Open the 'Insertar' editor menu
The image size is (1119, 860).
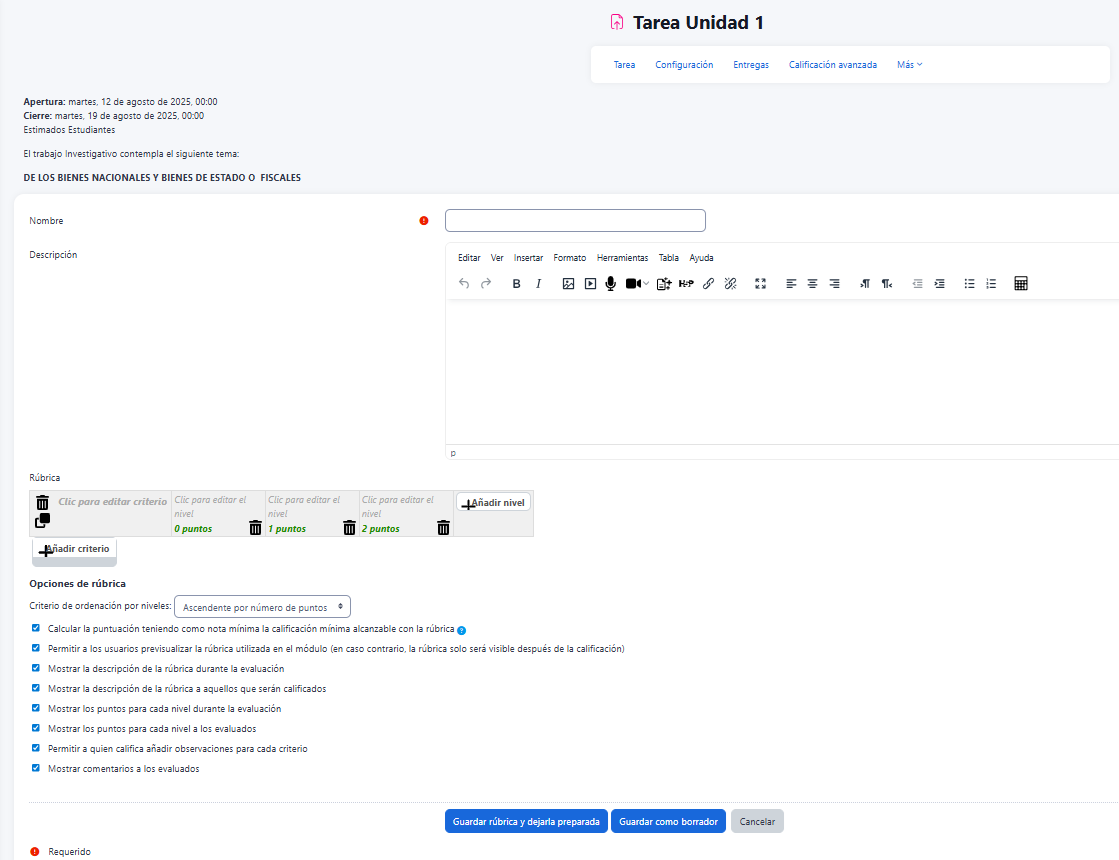(x=528, y=258)
